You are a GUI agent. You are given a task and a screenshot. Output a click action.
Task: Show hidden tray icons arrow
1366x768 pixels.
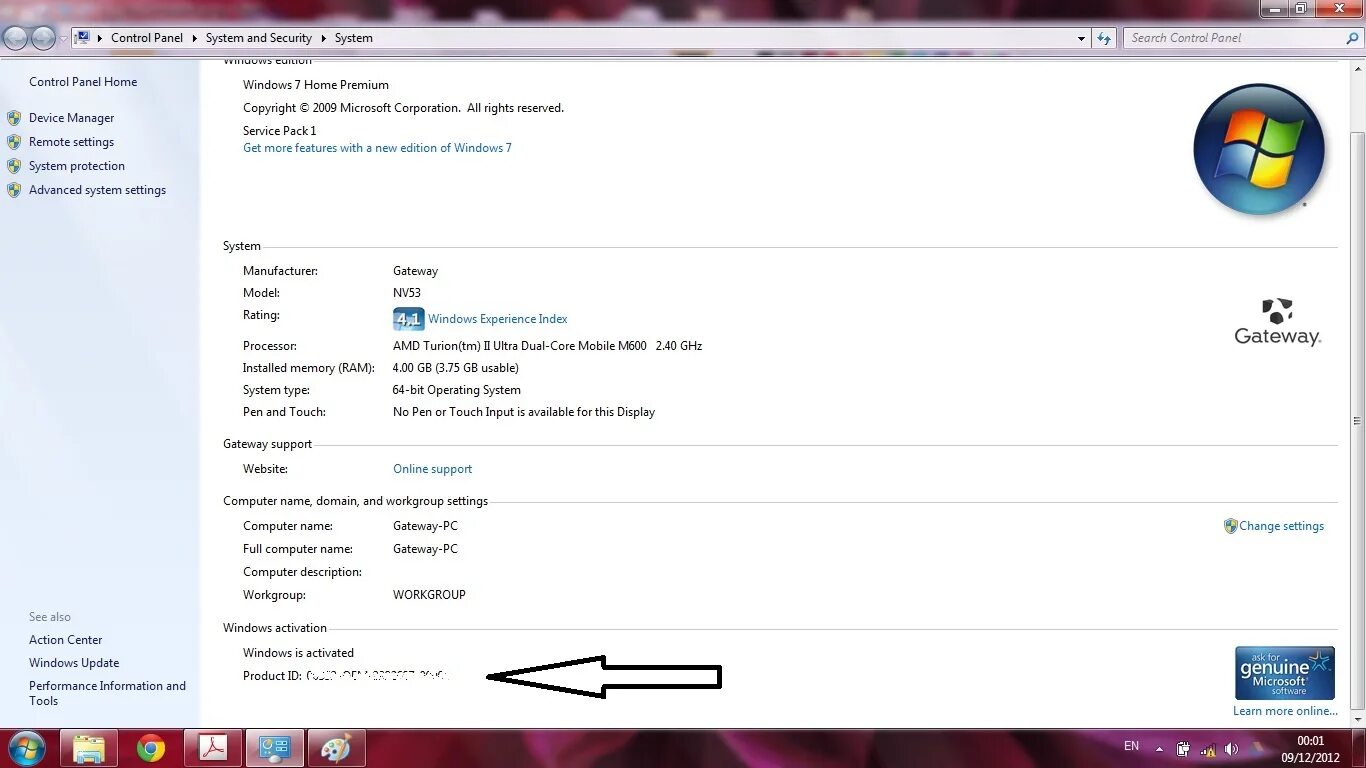1159,748
